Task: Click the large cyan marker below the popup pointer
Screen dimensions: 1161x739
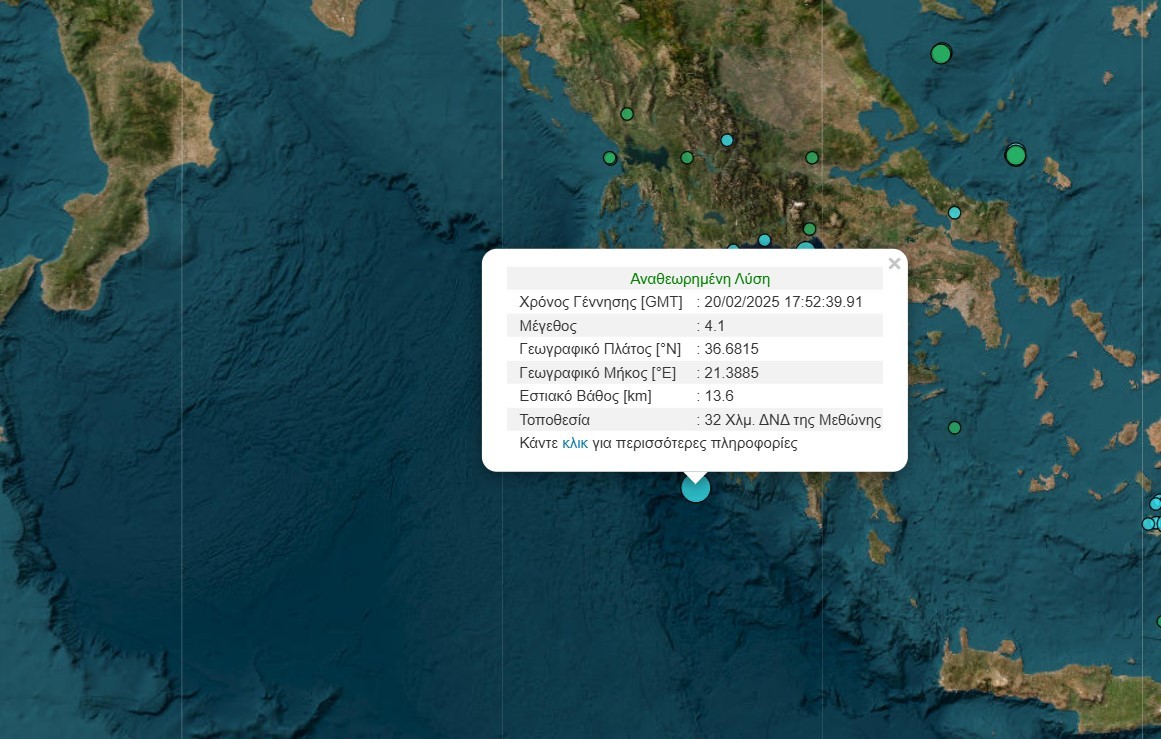Action: pyautogui.click(x=695, y=488)
